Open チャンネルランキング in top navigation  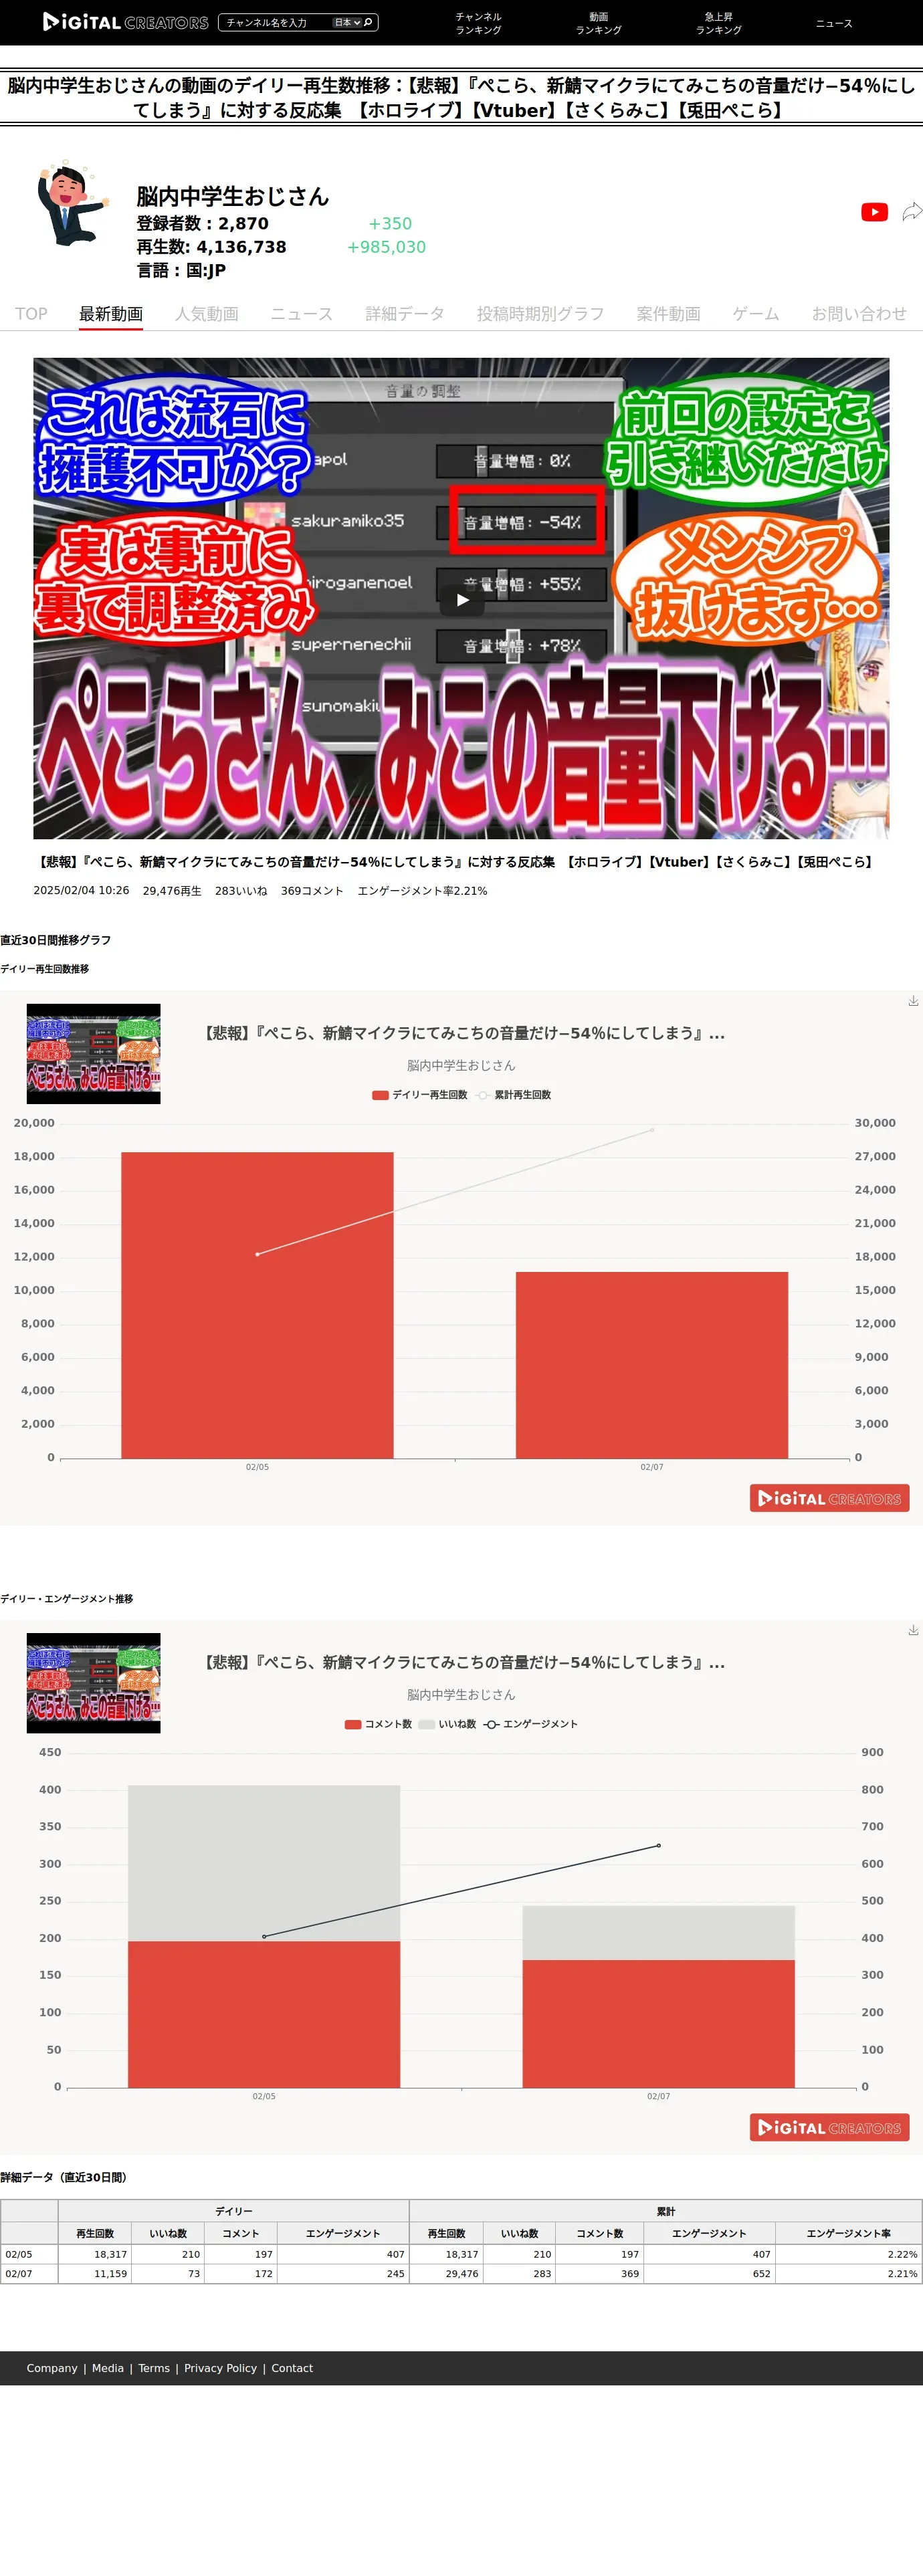[478, 23]
